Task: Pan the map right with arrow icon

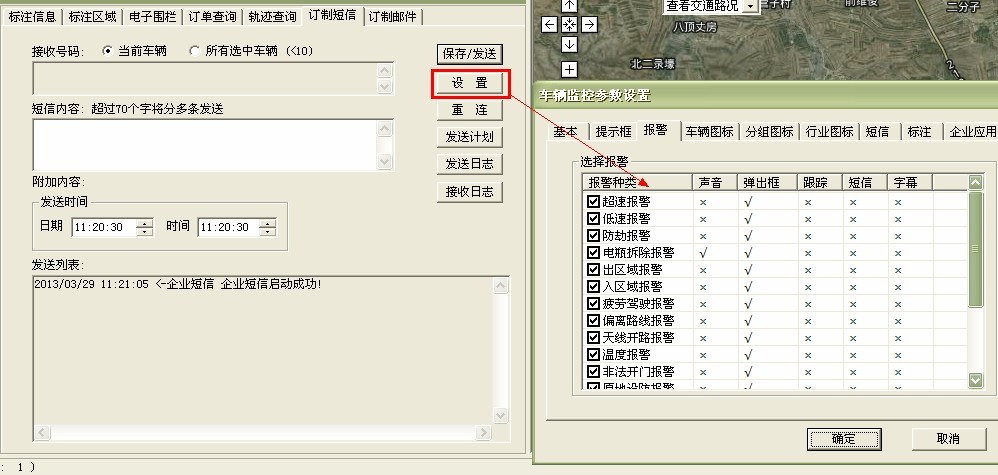Action: coord(589,24)
